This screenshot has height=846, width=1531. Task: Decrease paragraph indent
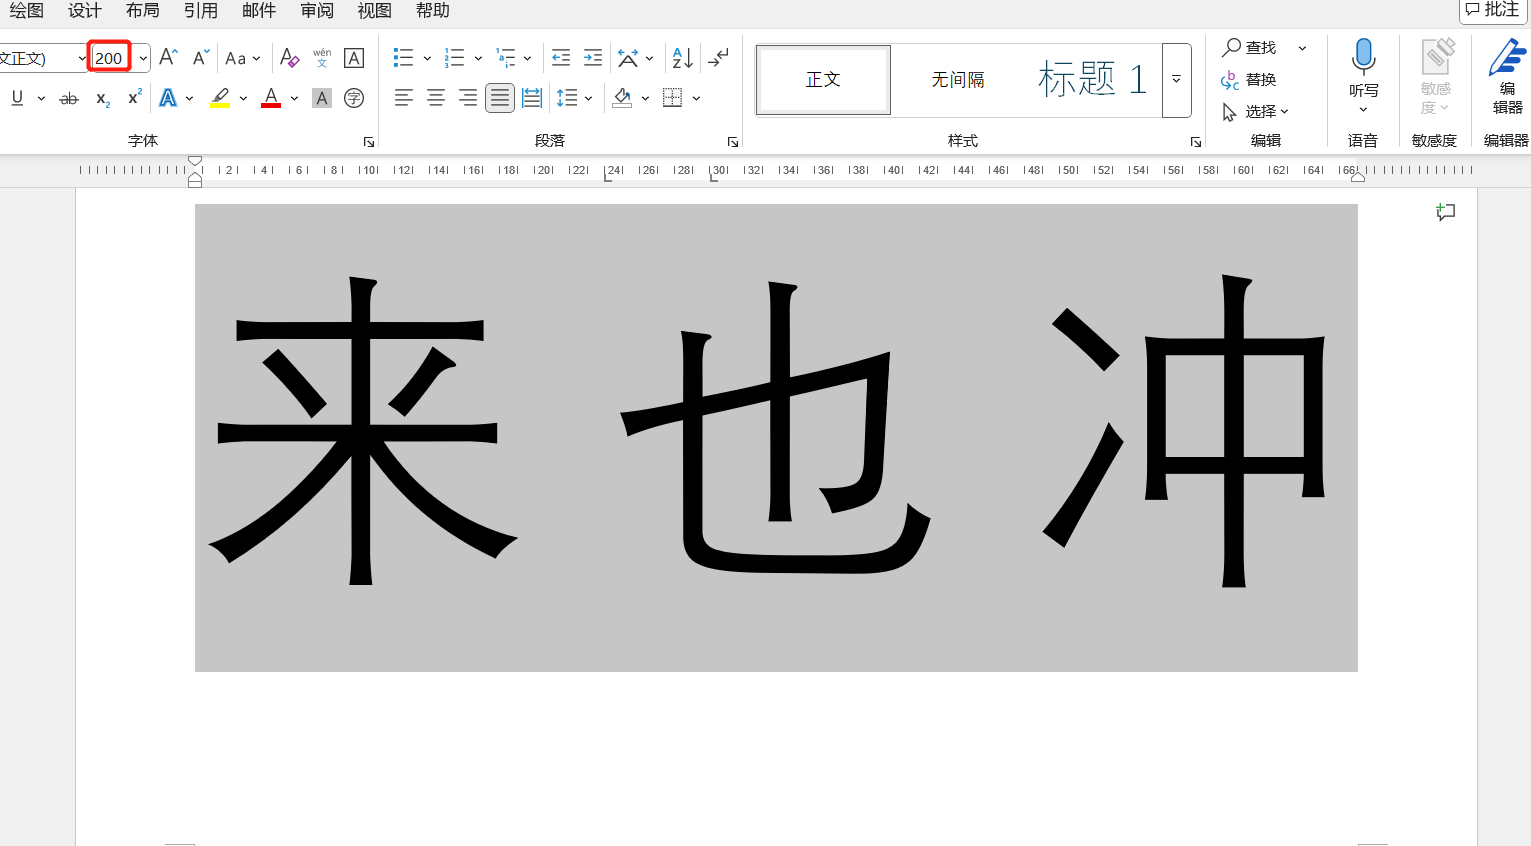pyautogui.click(x=561, y=58)
